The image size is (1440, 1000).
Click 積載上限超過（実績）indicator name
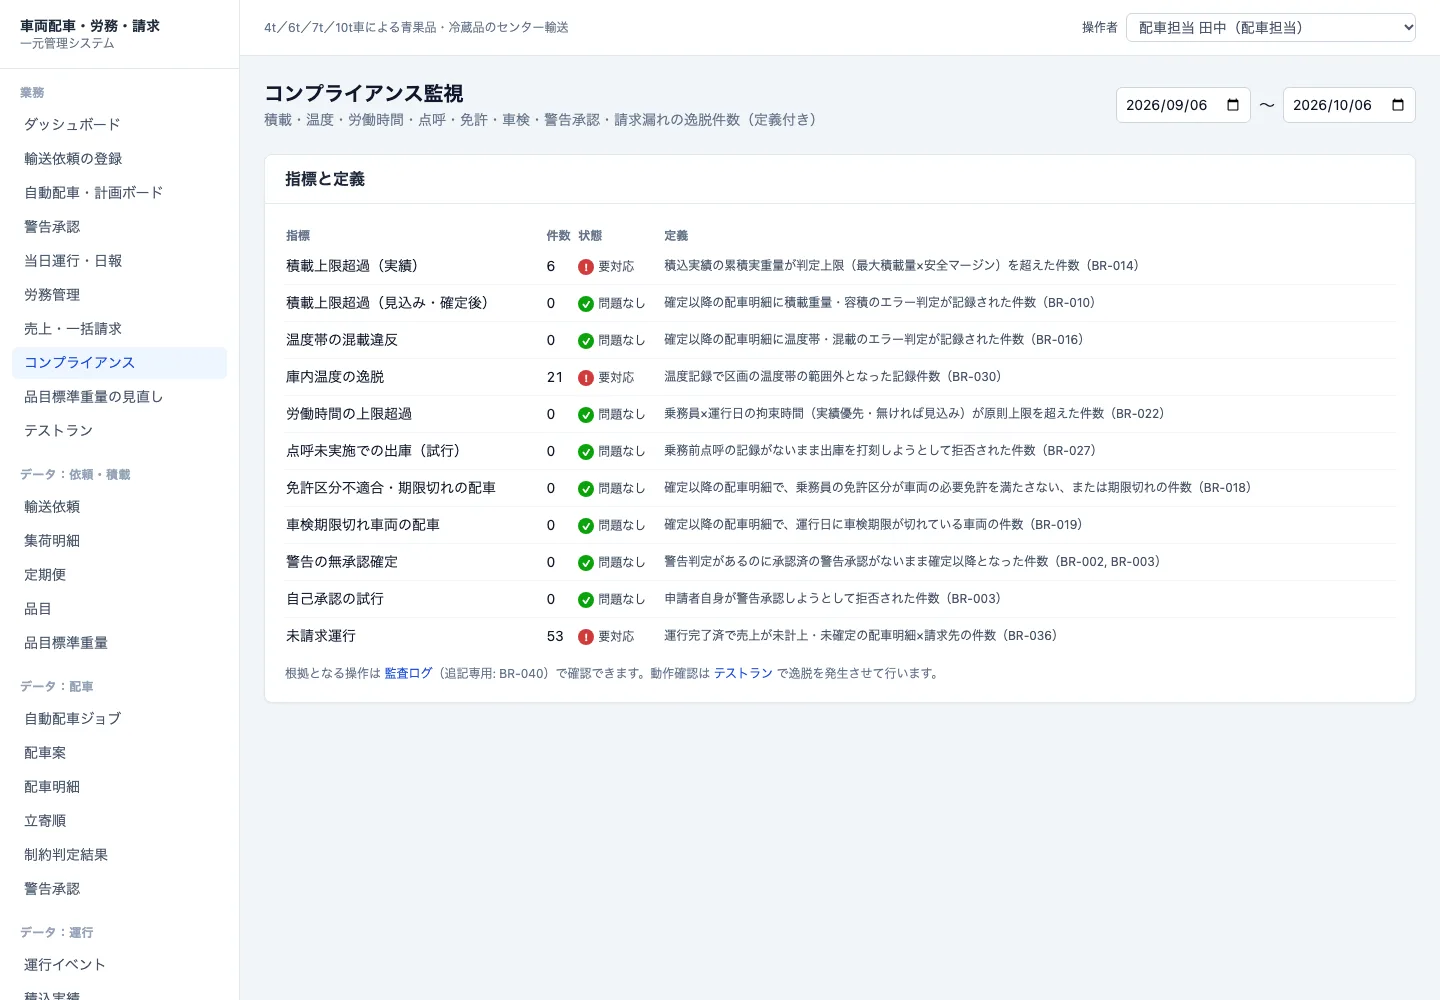pyautogui.click(x=352, y=266)
